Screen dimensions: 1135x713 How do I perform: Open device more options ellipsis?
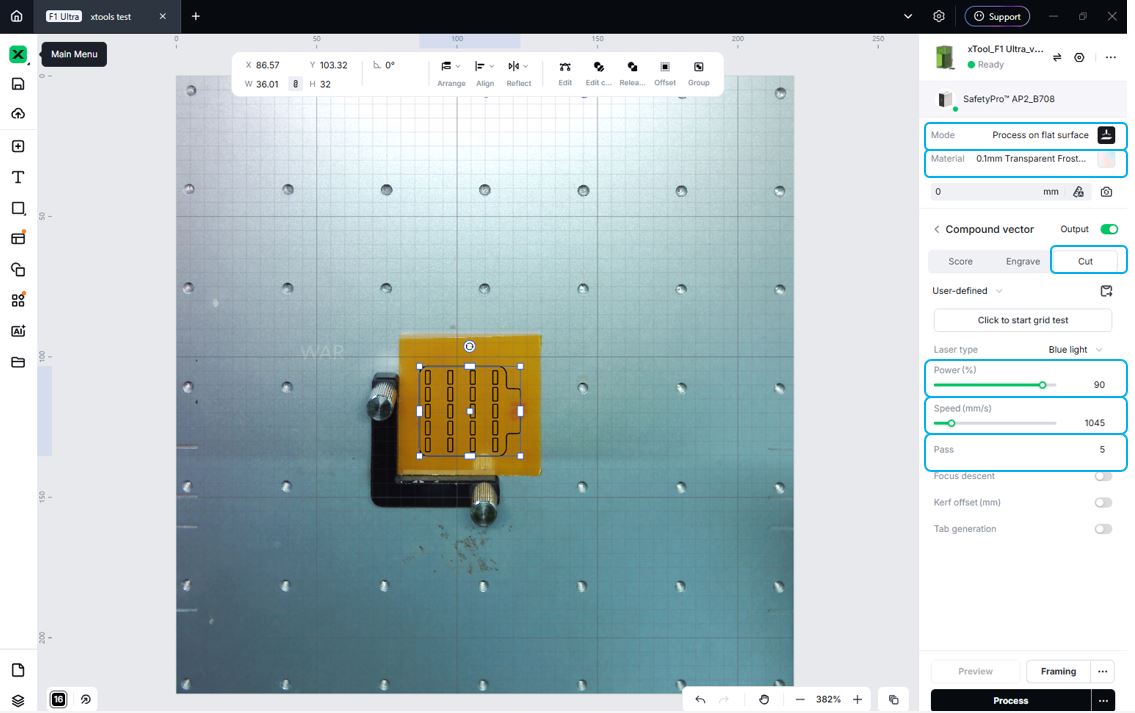[1110, 57]
